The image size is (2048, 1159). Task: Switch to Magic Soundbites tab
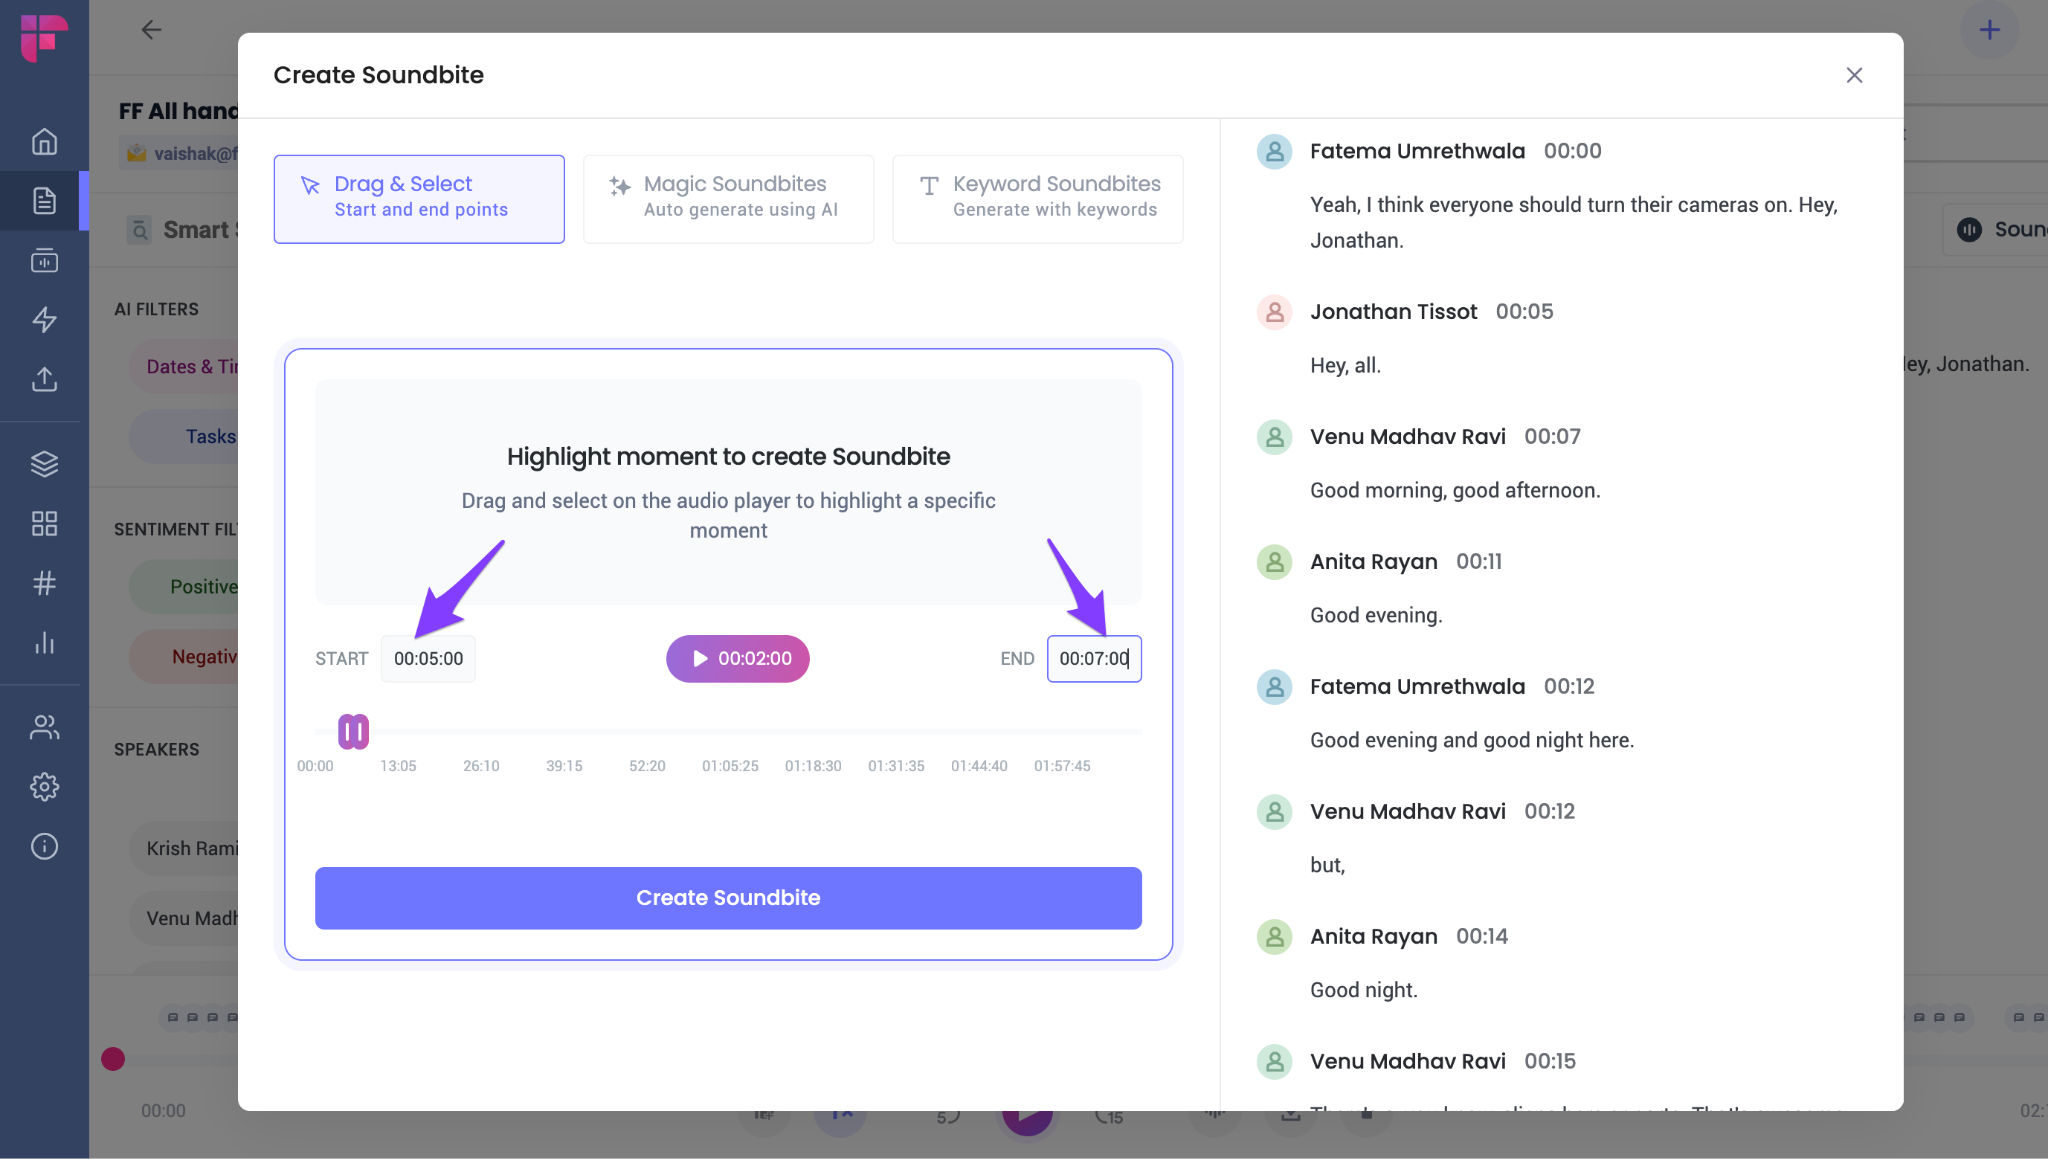[x=728, y=198]
